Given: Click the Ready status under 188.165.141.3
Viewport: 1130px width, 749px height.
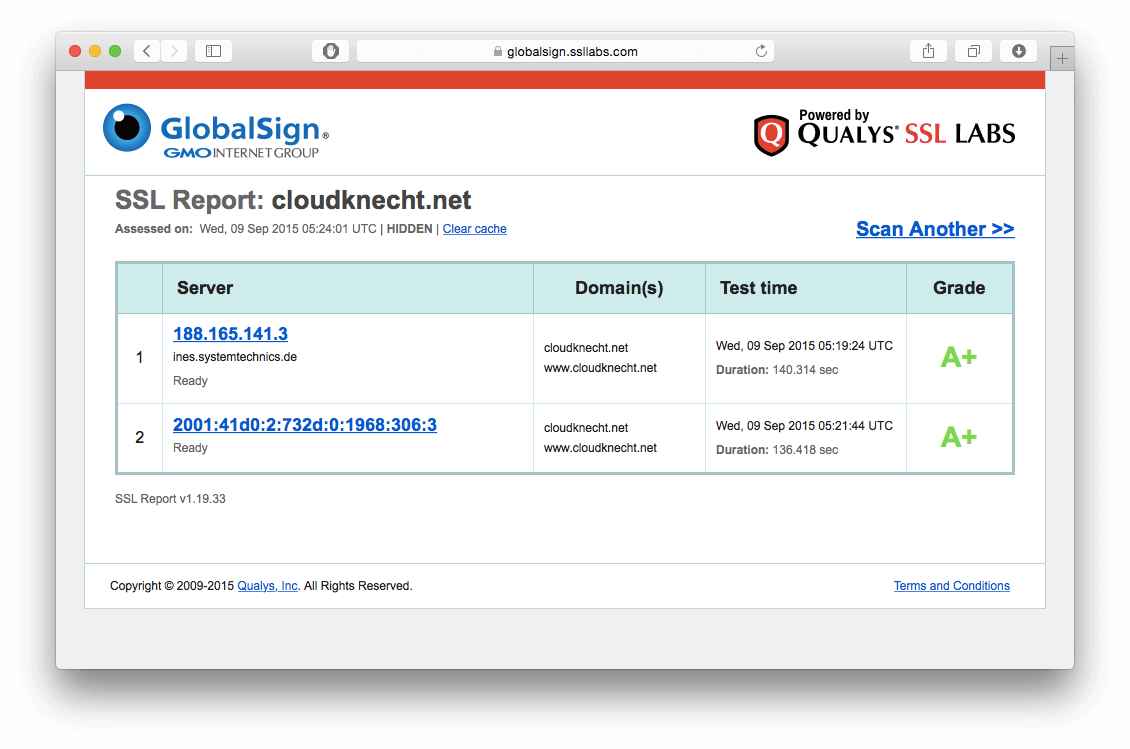Looking at the screenshot, I should [190, 381].
